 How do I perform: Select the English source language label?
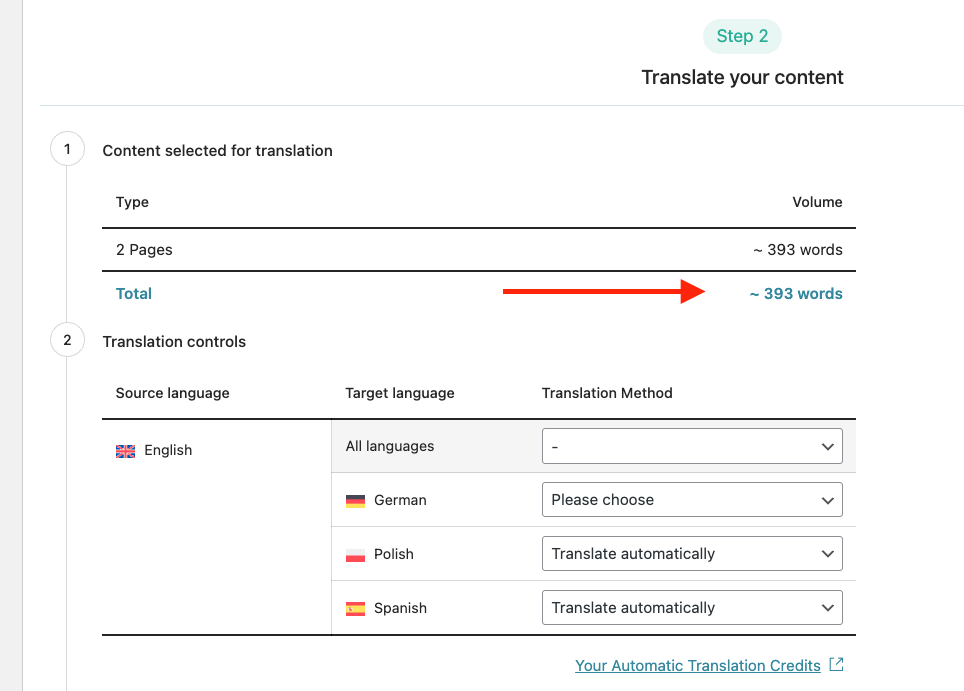[168, 450]
